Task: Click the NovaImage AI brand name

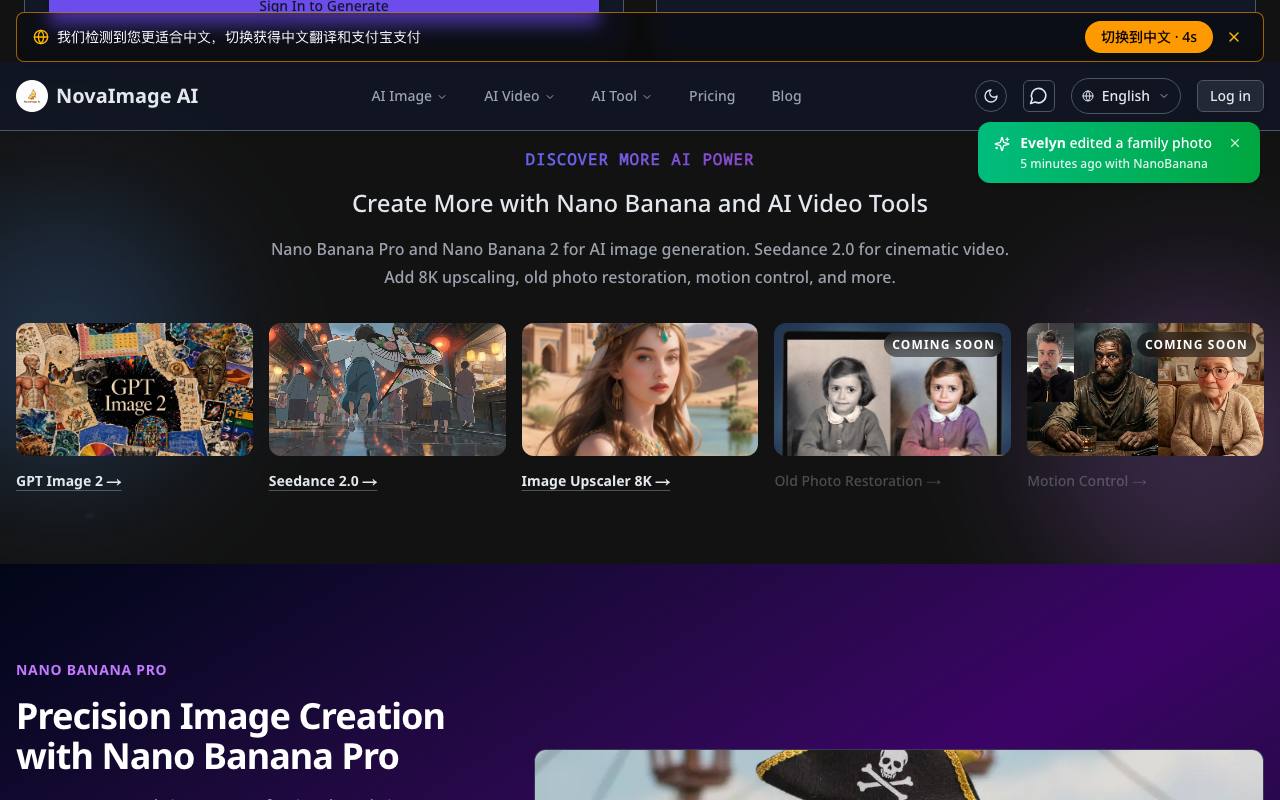Action: pos(127,96)
